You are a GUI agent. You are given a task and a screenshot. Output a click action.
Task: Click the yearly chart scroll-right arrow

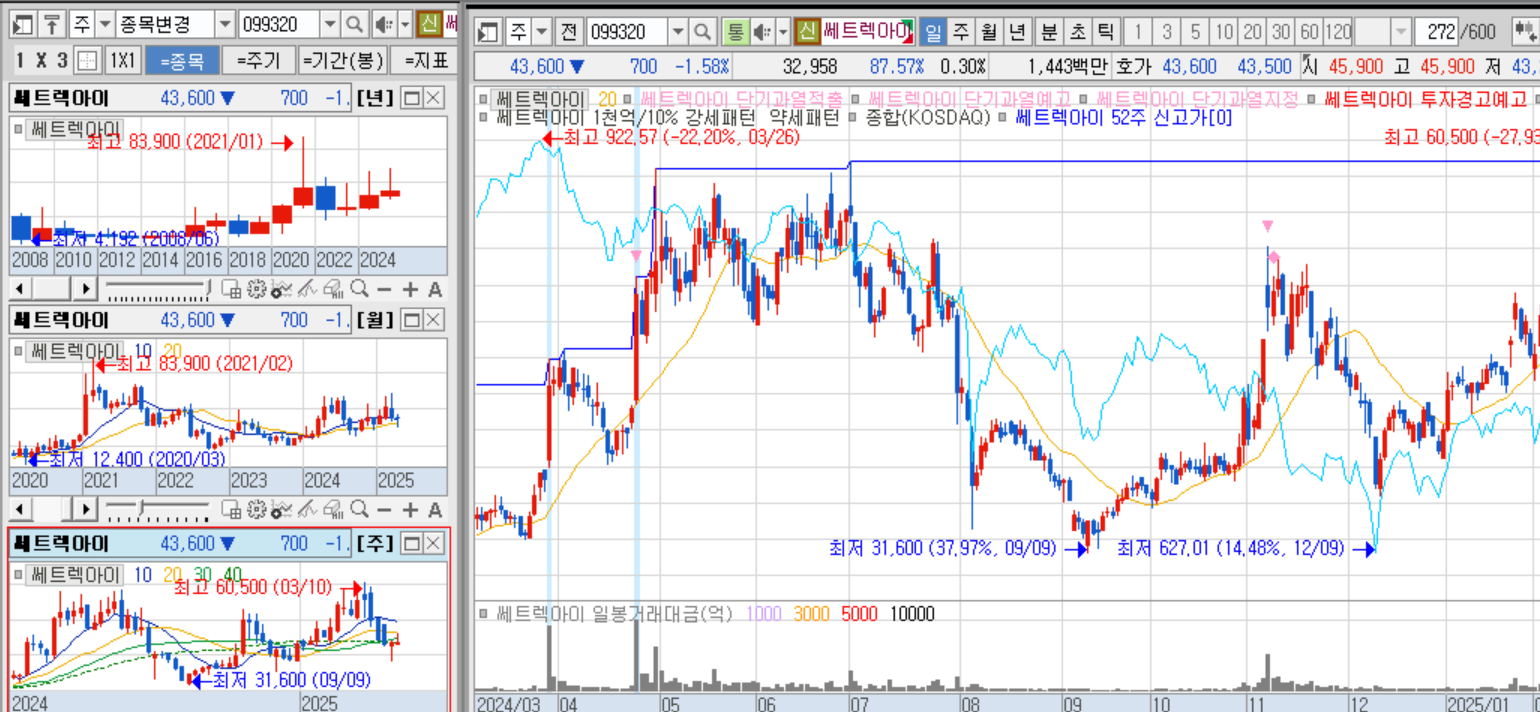tap(85, 289)
